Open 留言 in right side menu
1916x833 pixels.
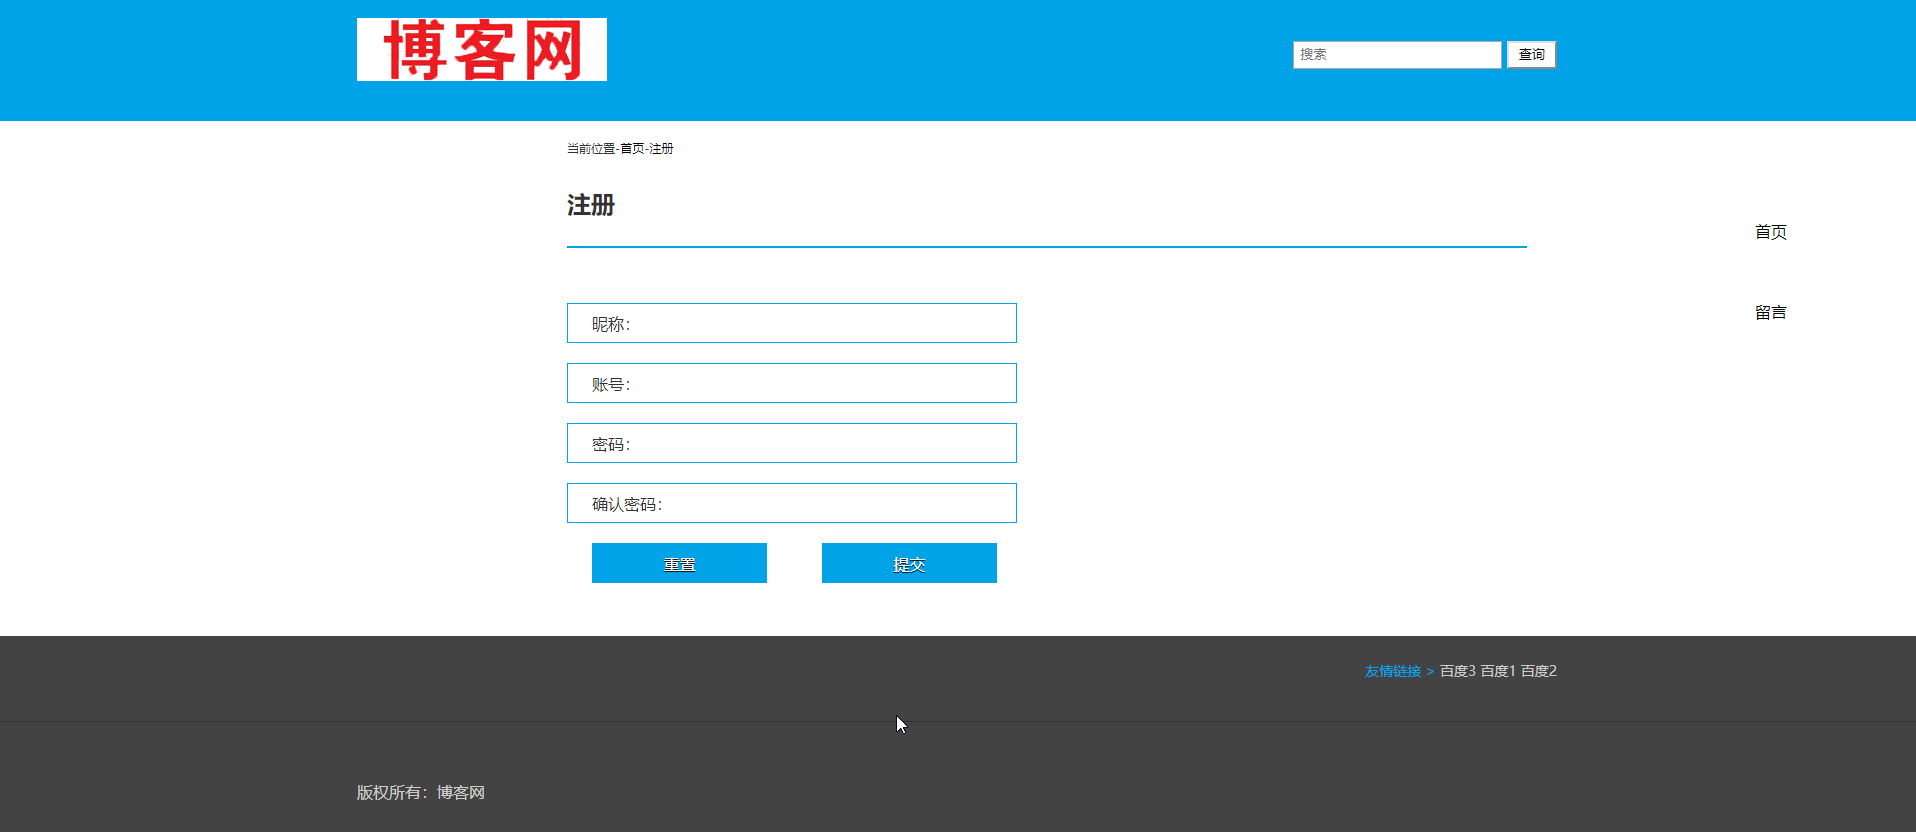(x=1770, y=313)
